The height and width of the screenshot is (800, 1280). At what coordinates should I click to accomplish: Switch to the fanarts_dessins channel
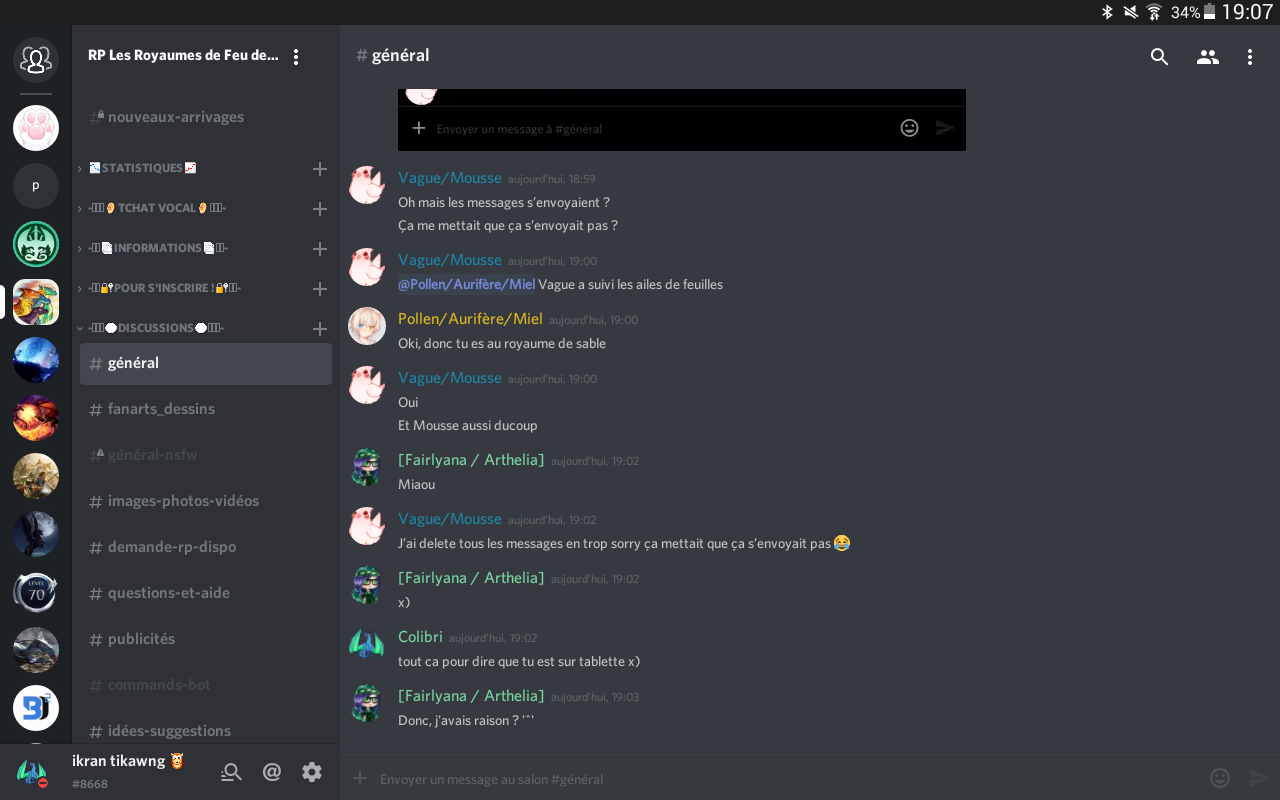[x=161, y=409]
